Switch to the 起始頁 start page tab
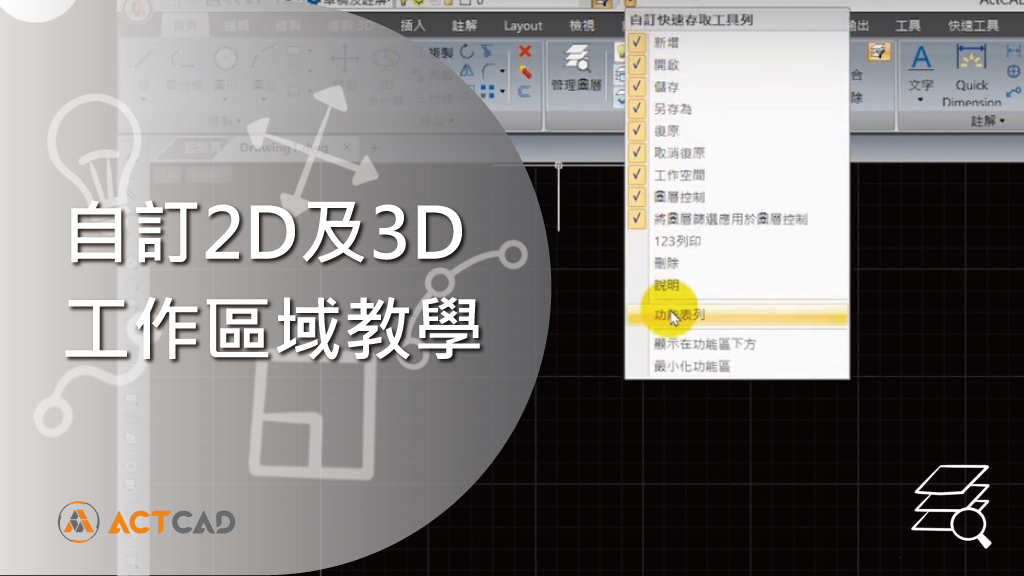This screenshot has width=1024, height=576. [202, 148]
